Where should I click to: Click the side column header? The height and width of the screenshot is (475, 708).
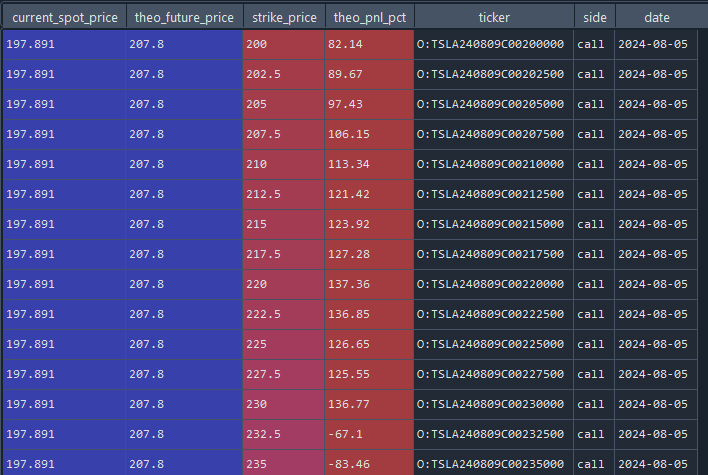[x=594, y=18]
